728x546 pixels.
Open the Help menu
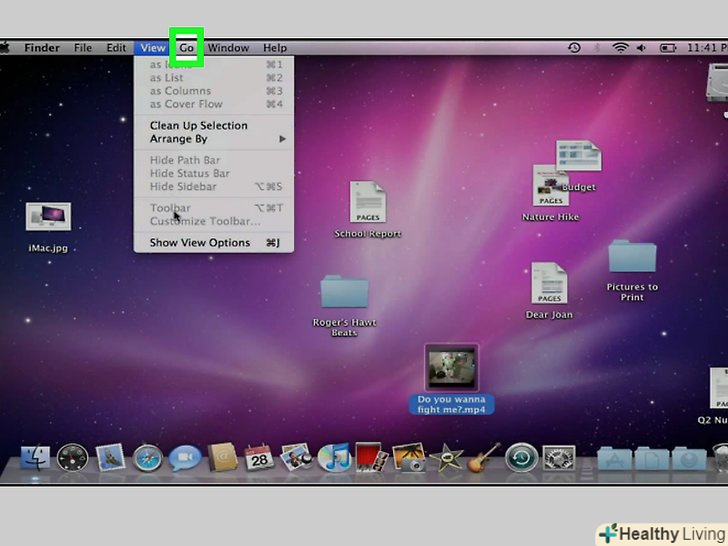point(274,48)
